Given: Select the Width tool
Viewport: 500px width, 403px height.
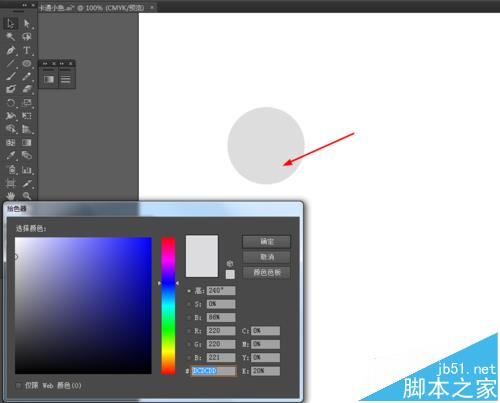Looking at the screenshot, I should [x=10, y=116].
